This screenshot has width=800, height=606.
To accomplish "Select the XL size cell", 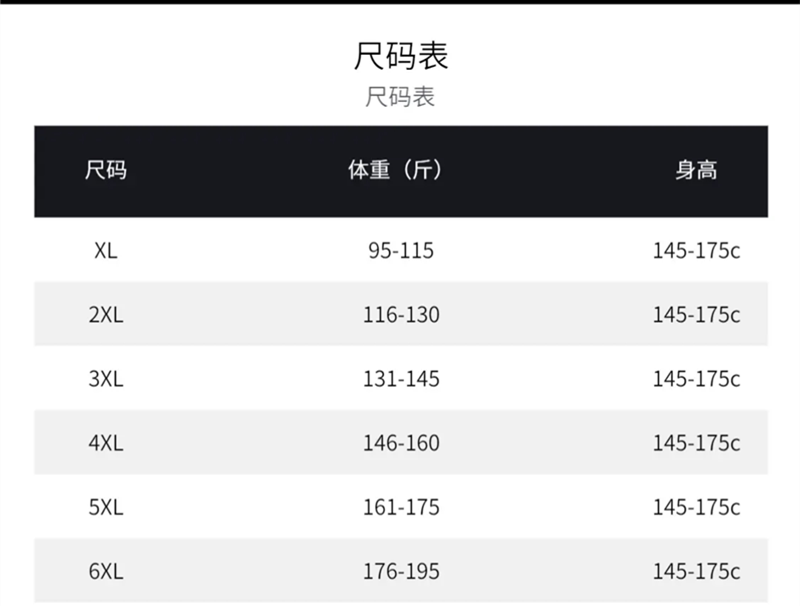I will (106, 251).
